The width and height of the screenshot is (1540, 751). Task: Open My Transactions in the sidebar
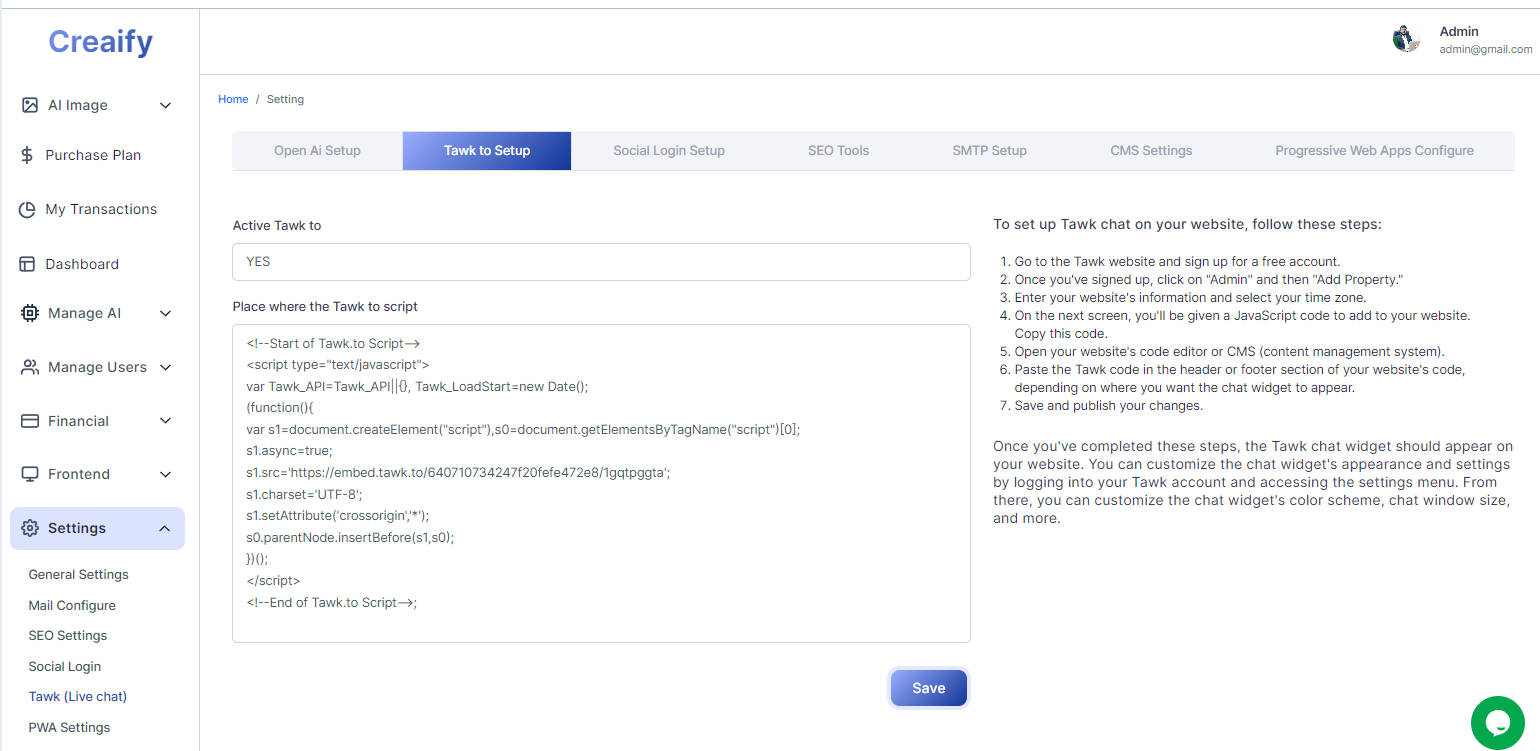click(x=101, y=209)
